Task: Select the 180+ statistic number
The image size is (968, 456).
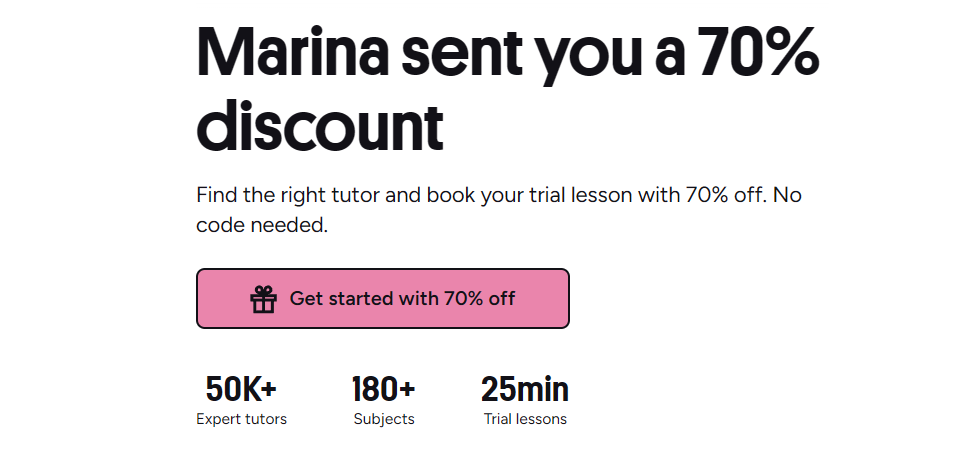Action: (x=383, y=389)
